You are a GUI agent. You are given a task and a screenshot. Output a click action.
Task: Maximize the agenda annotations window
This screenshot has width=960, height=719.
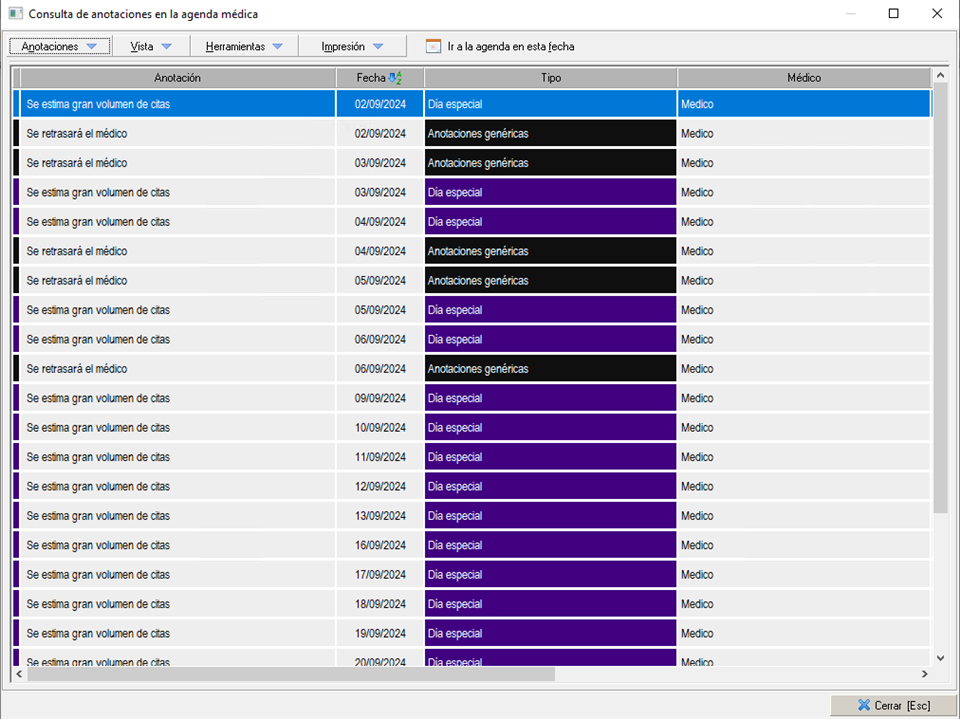(x=893, y=14)
